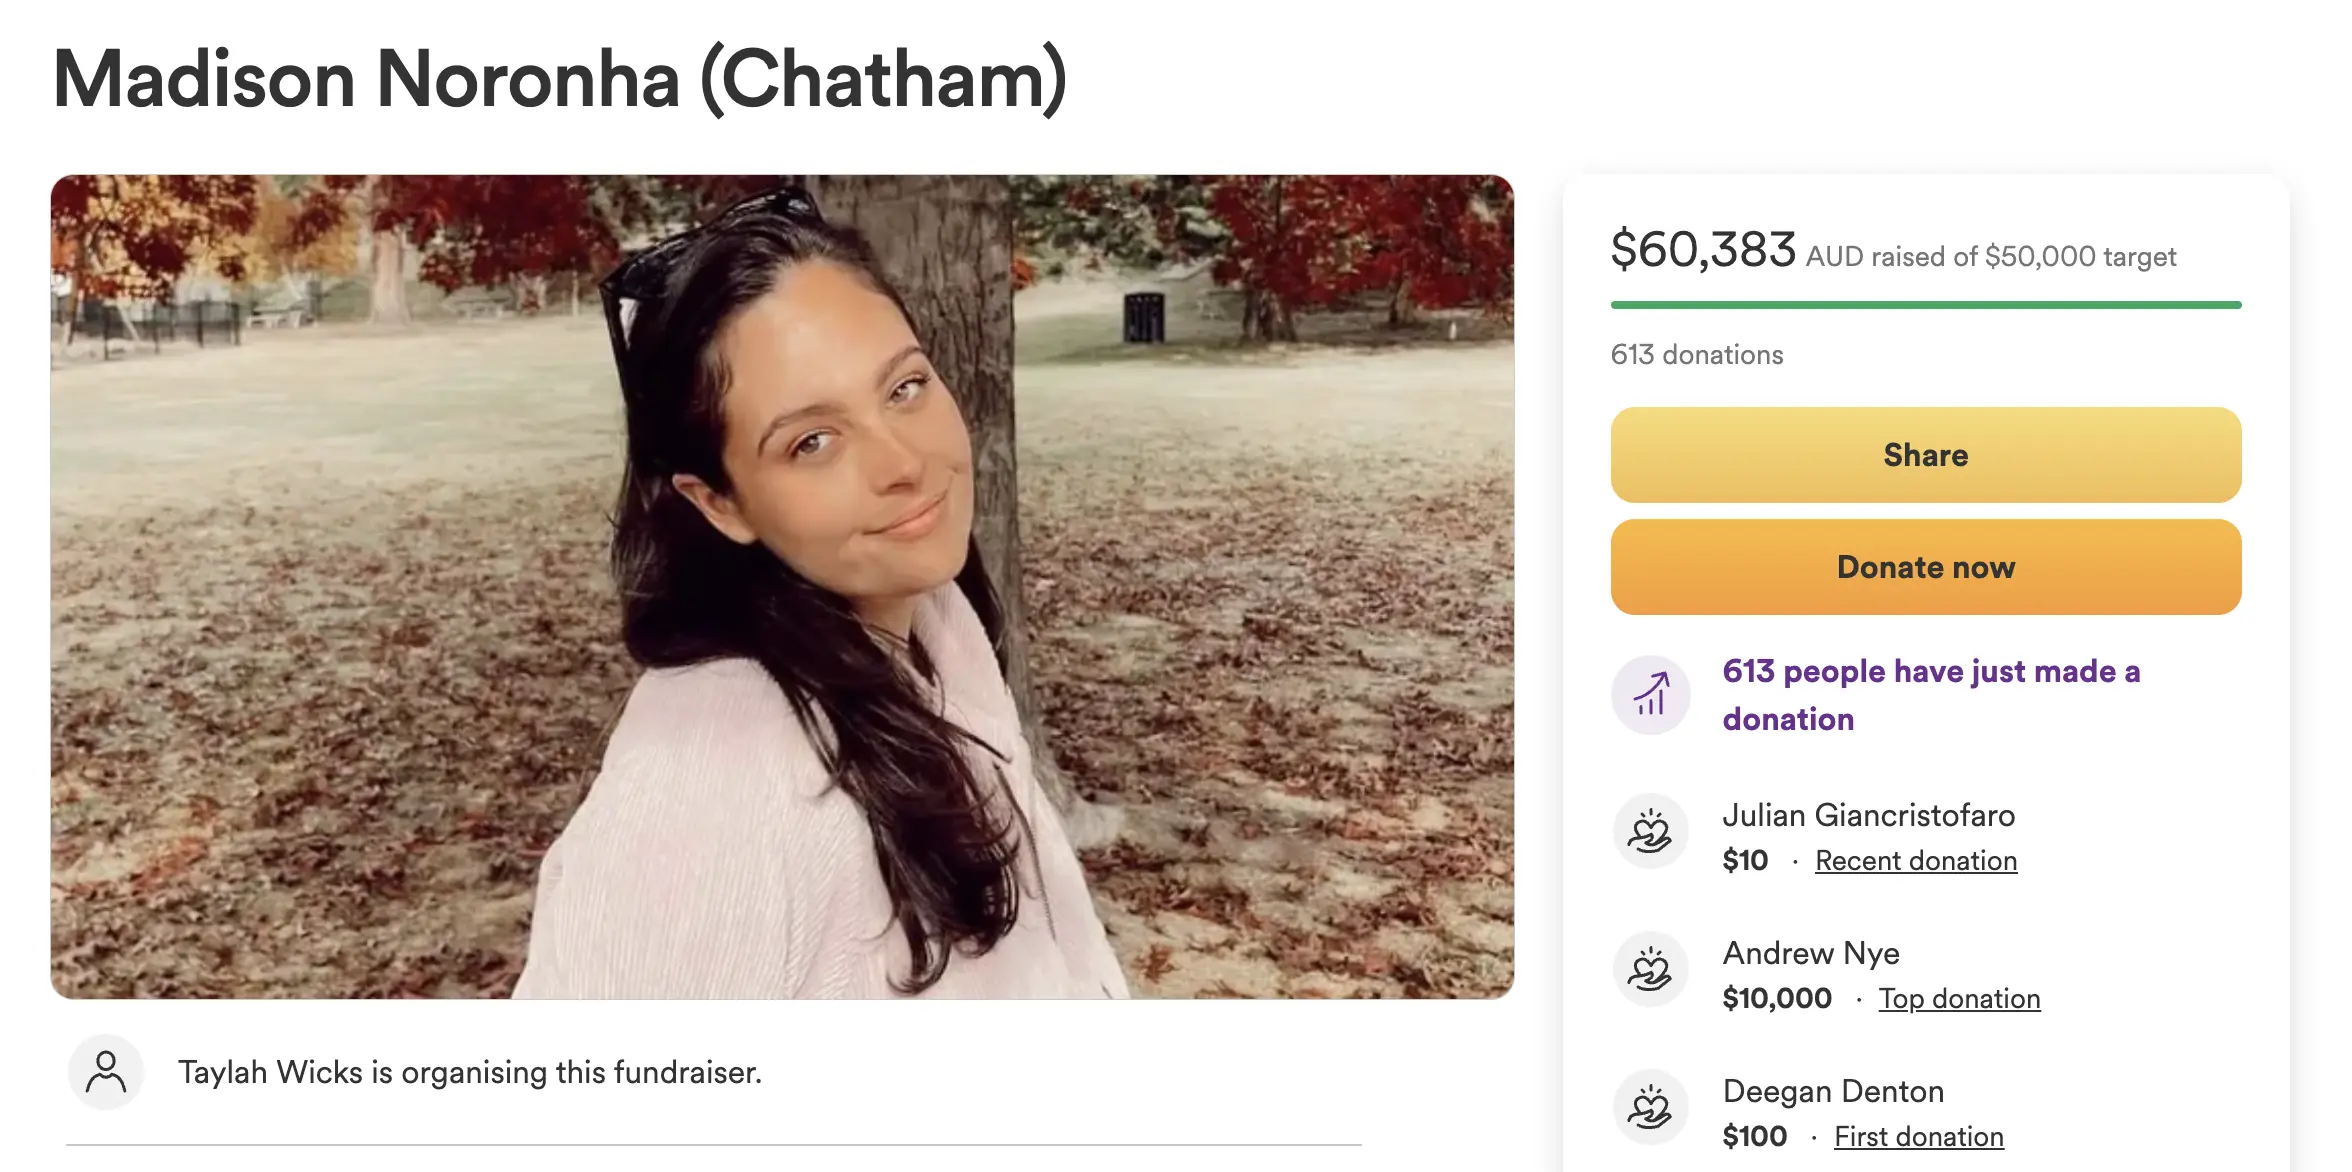Viewport: 2352px width, 1172px height.
Task: Click the donation icon beside Andrew Nye
Action: (x=1650, y=970)
